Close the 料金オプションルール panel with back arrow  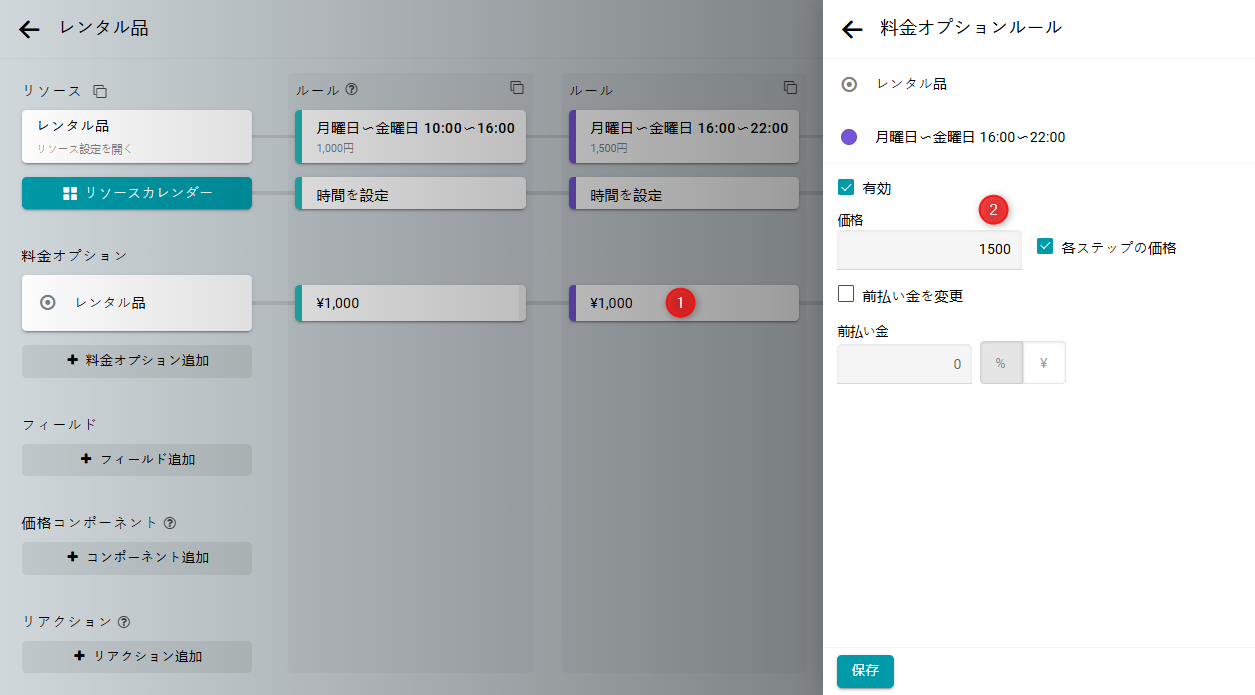tap(852, 29)
